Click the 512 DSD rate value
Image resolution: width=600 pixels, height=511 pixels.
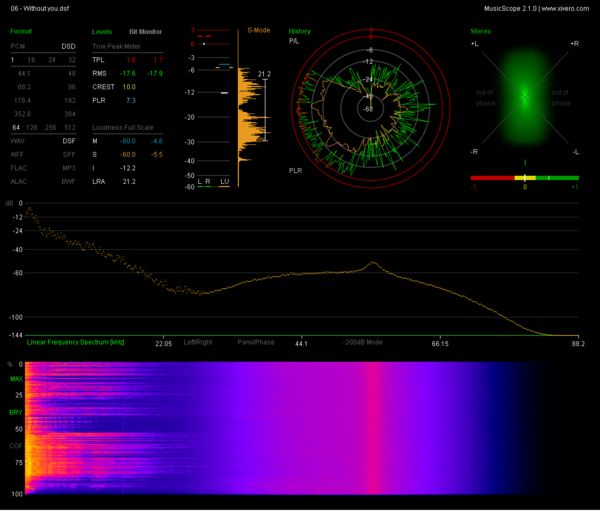click(70, 127)
